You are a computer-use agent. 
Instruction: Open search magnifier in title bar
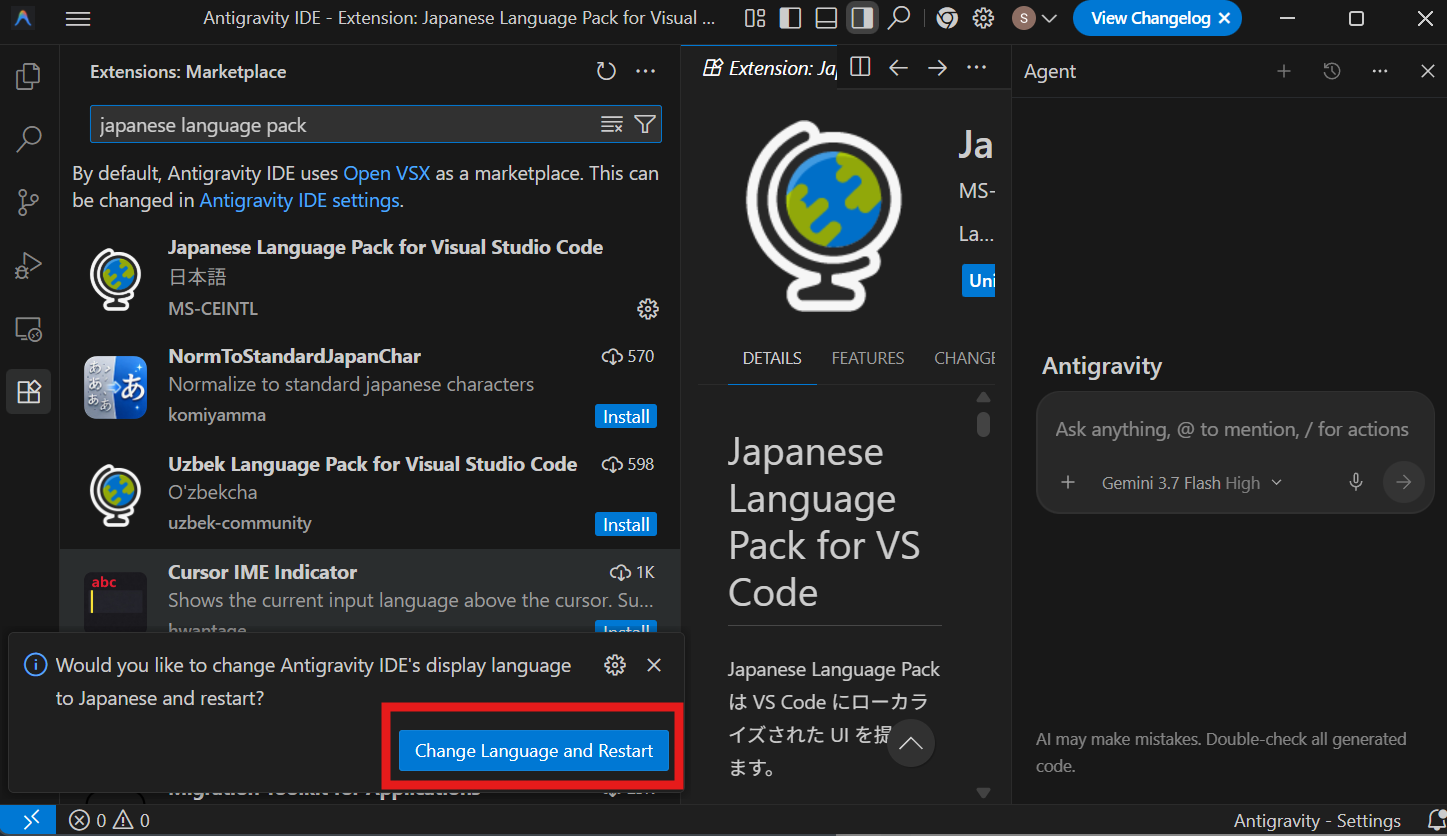(899, 18)
